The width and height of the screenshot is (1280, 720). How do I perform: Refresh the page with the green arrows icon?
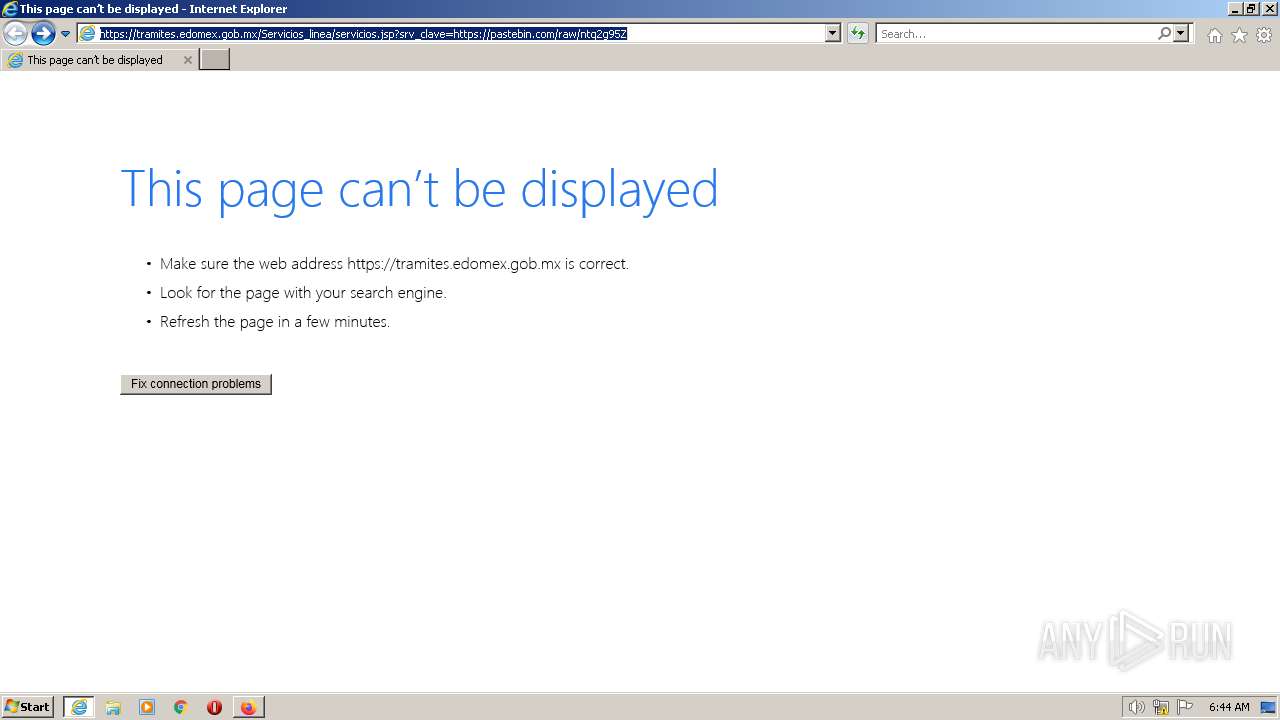coord(858,33)
